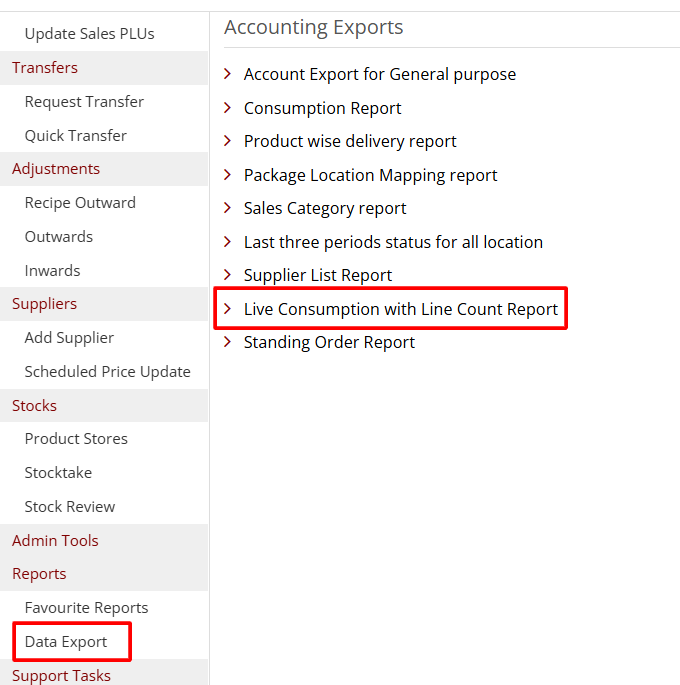Open Product wise delivery report

[x=350, y=141]
